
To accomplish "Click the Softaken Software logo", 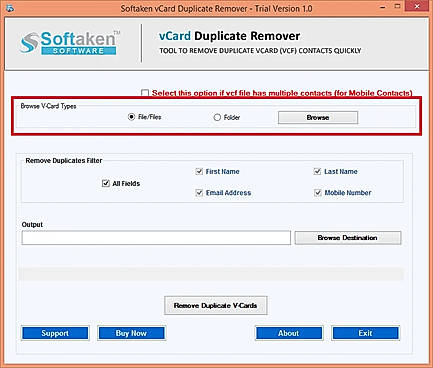I will pyautogui.click(x=69, y=43).
